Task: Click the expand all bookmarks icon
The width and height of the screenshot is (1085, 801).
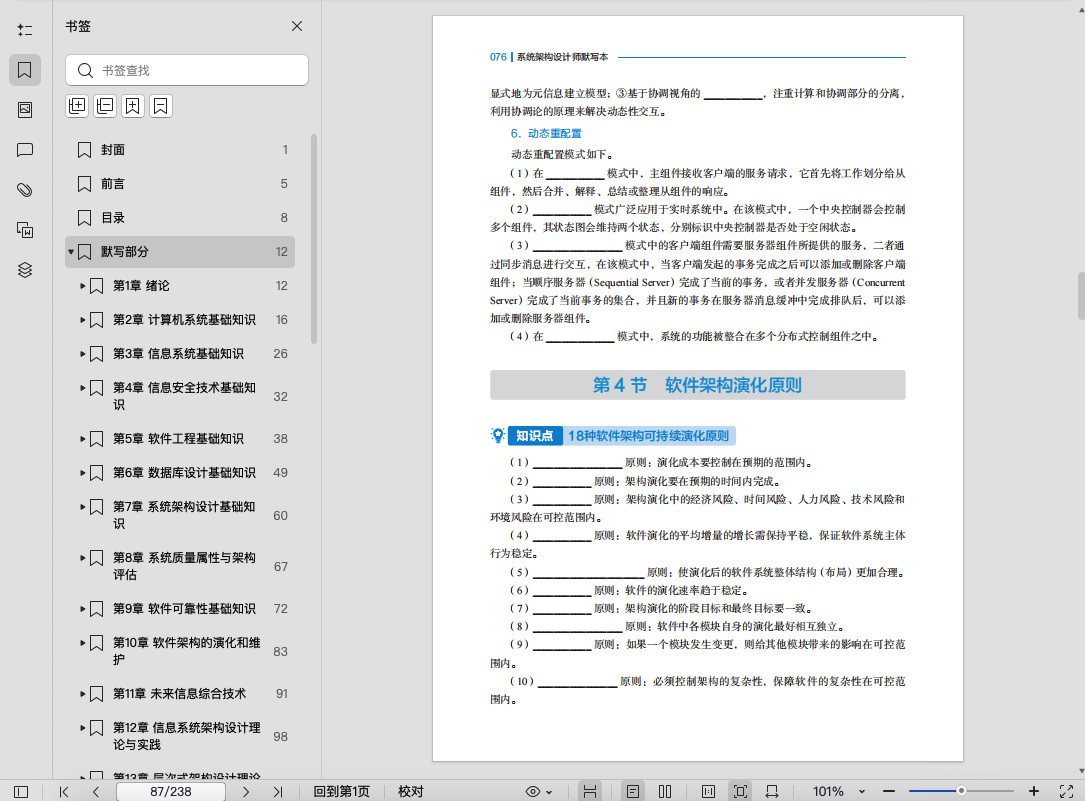Action: (77, 106)
